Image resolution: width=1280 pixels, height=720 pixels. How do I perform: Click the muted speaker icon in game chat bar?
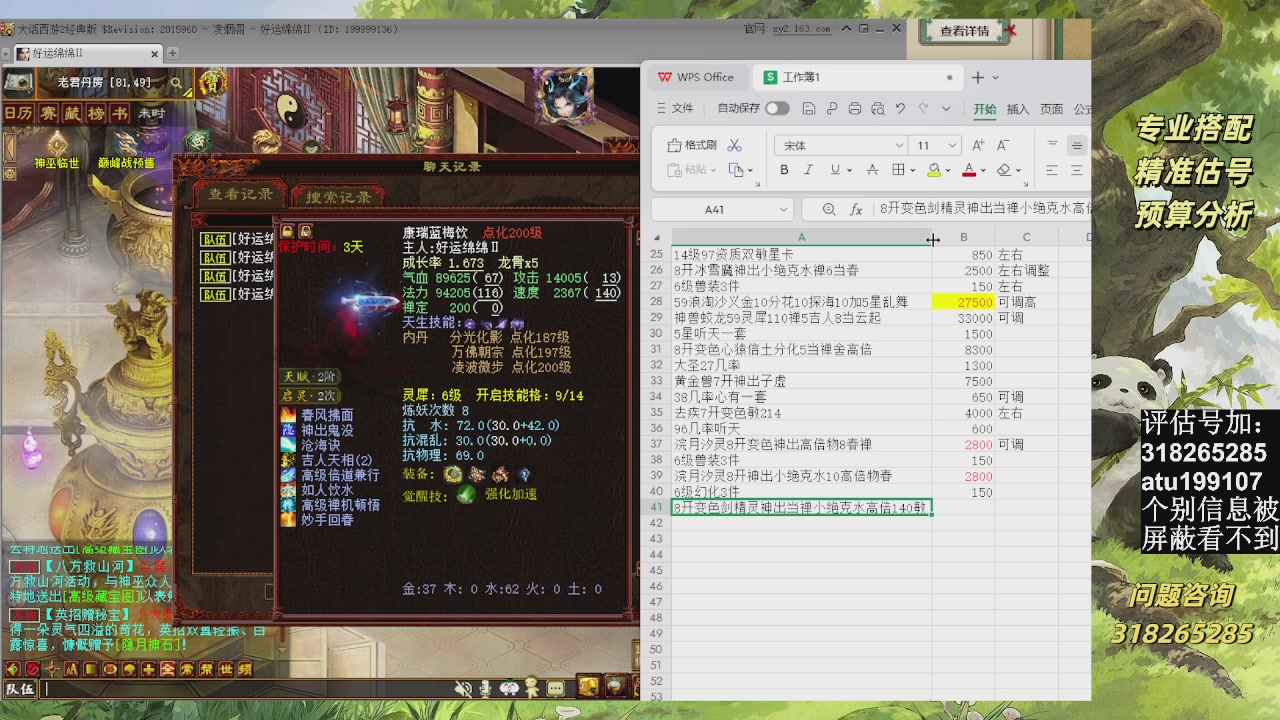pos(463,688)
